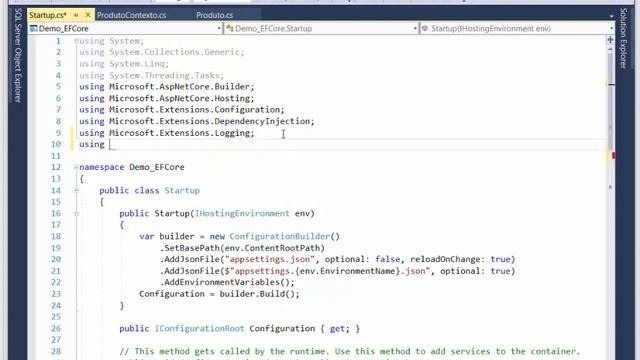Open the Startup(IHostingEnvironment env) member dropdown

(x=517, y=29)
